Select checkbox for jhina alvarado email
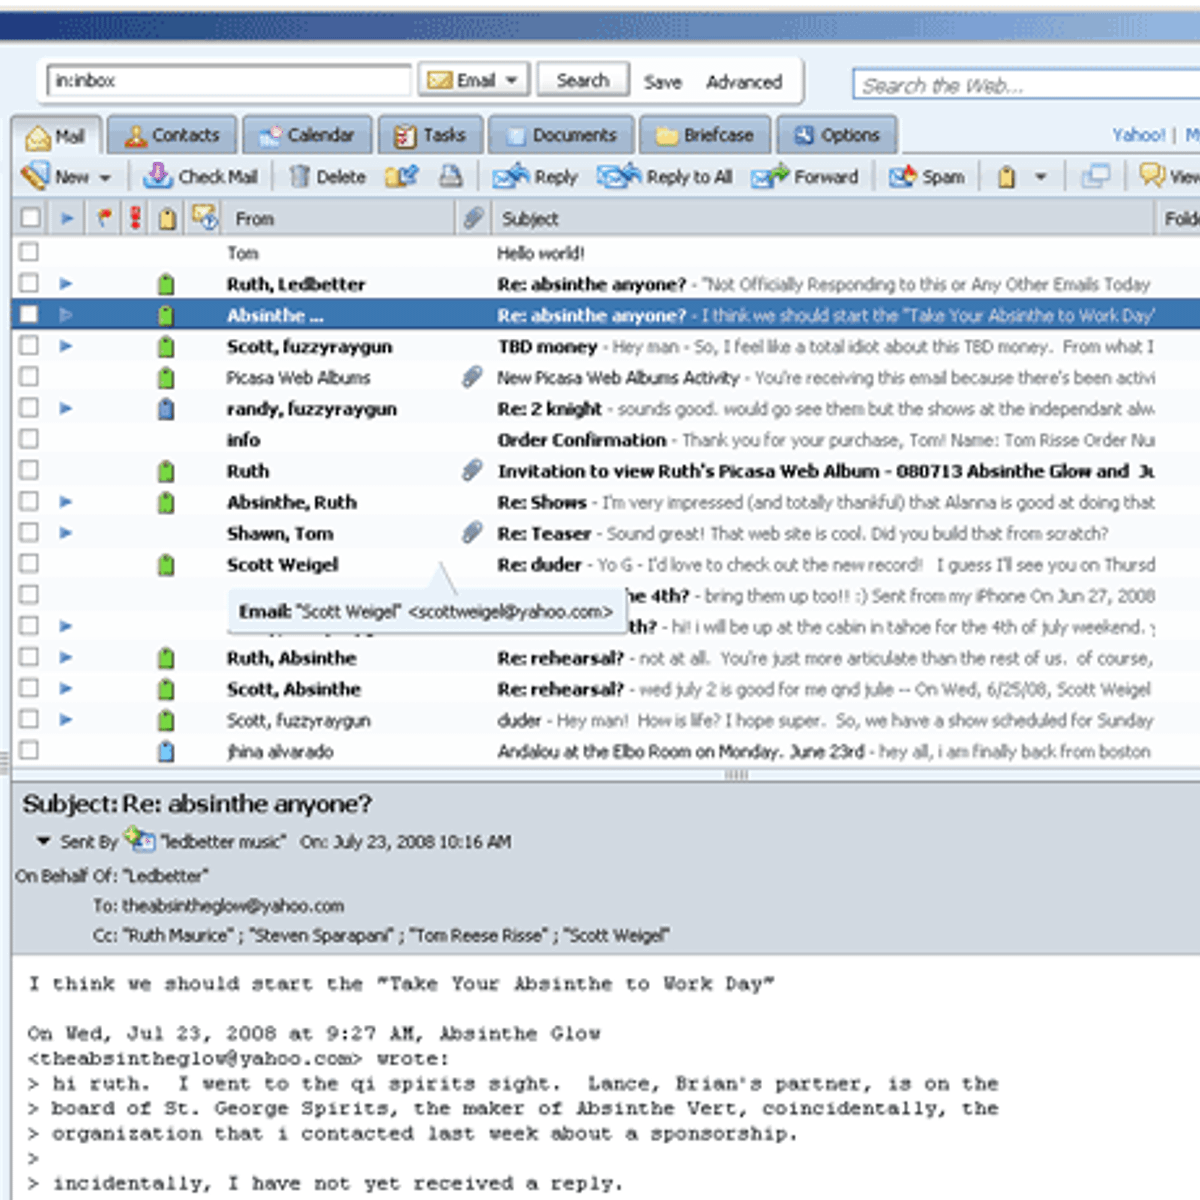This screenshot has height=1200, width=1200. click(29, 750)
